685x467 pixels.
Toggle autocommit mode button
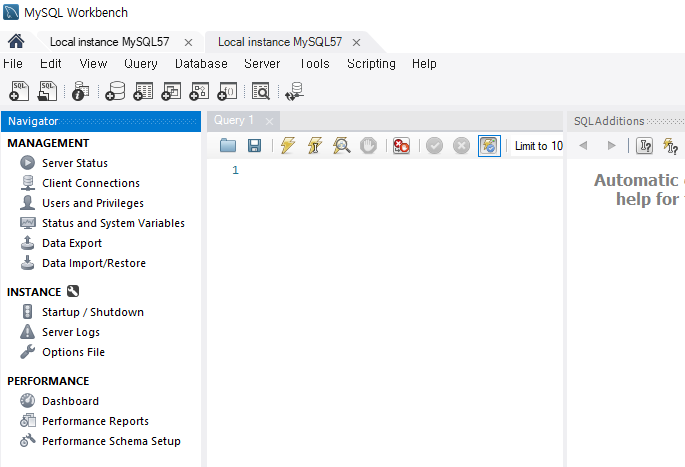[x=489, y=145]
